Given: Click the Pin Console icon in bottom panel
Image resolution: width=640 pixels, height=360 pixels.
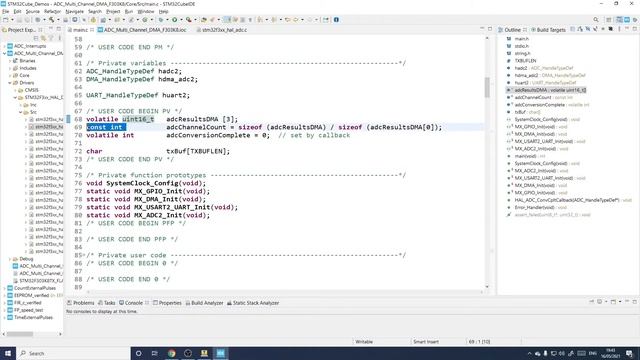Looking at the screenshot, I should point(591,302).
